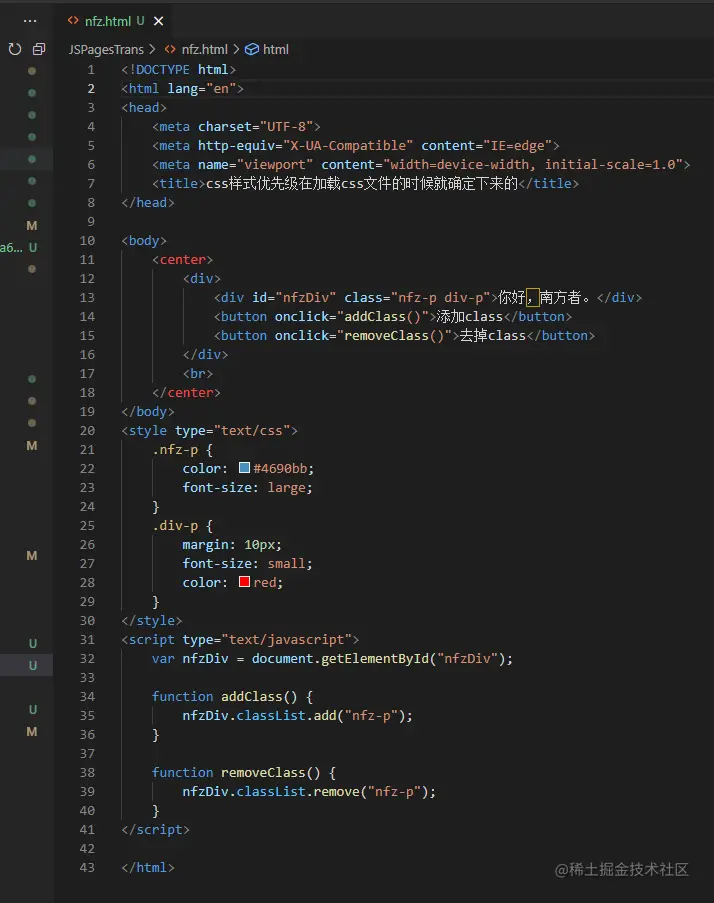Click the HTML file icon in the breadcrumb
The width and height of the screenshot is (714, 903).
point(170,50)
